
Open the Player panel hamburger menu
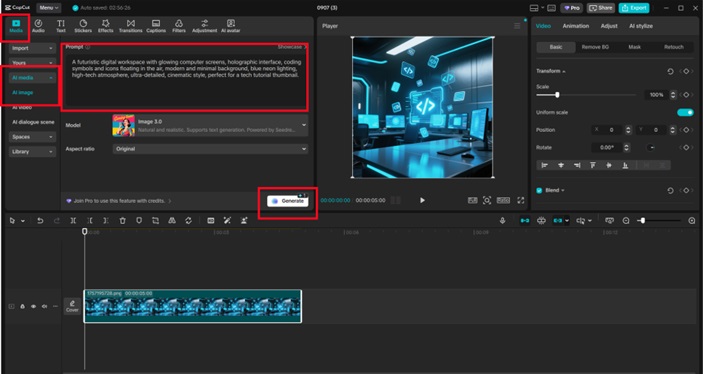click(x=517, y=26)
